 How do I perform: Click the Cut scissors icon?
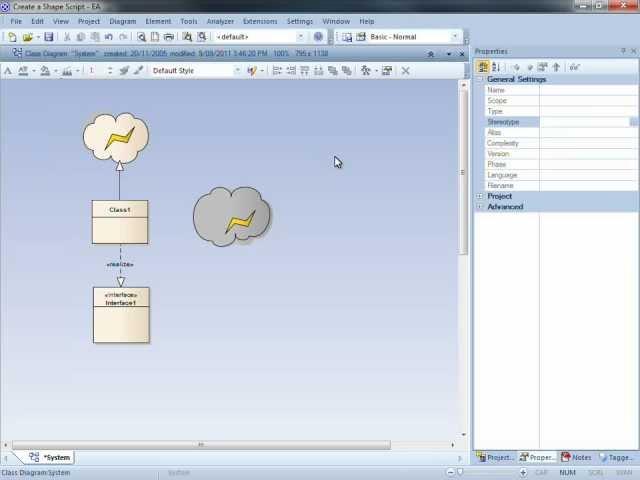[x=67, y=37]
